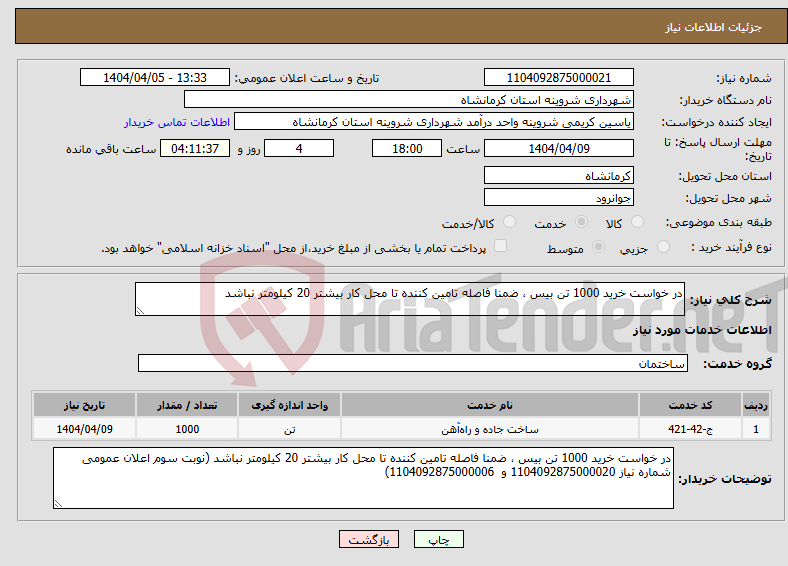Image resolution: width=788 pixels, height=566 pixels.
Task: Toggle the اسناد خزانه اسلامی payment checkbox
Action: coord(501,245)
